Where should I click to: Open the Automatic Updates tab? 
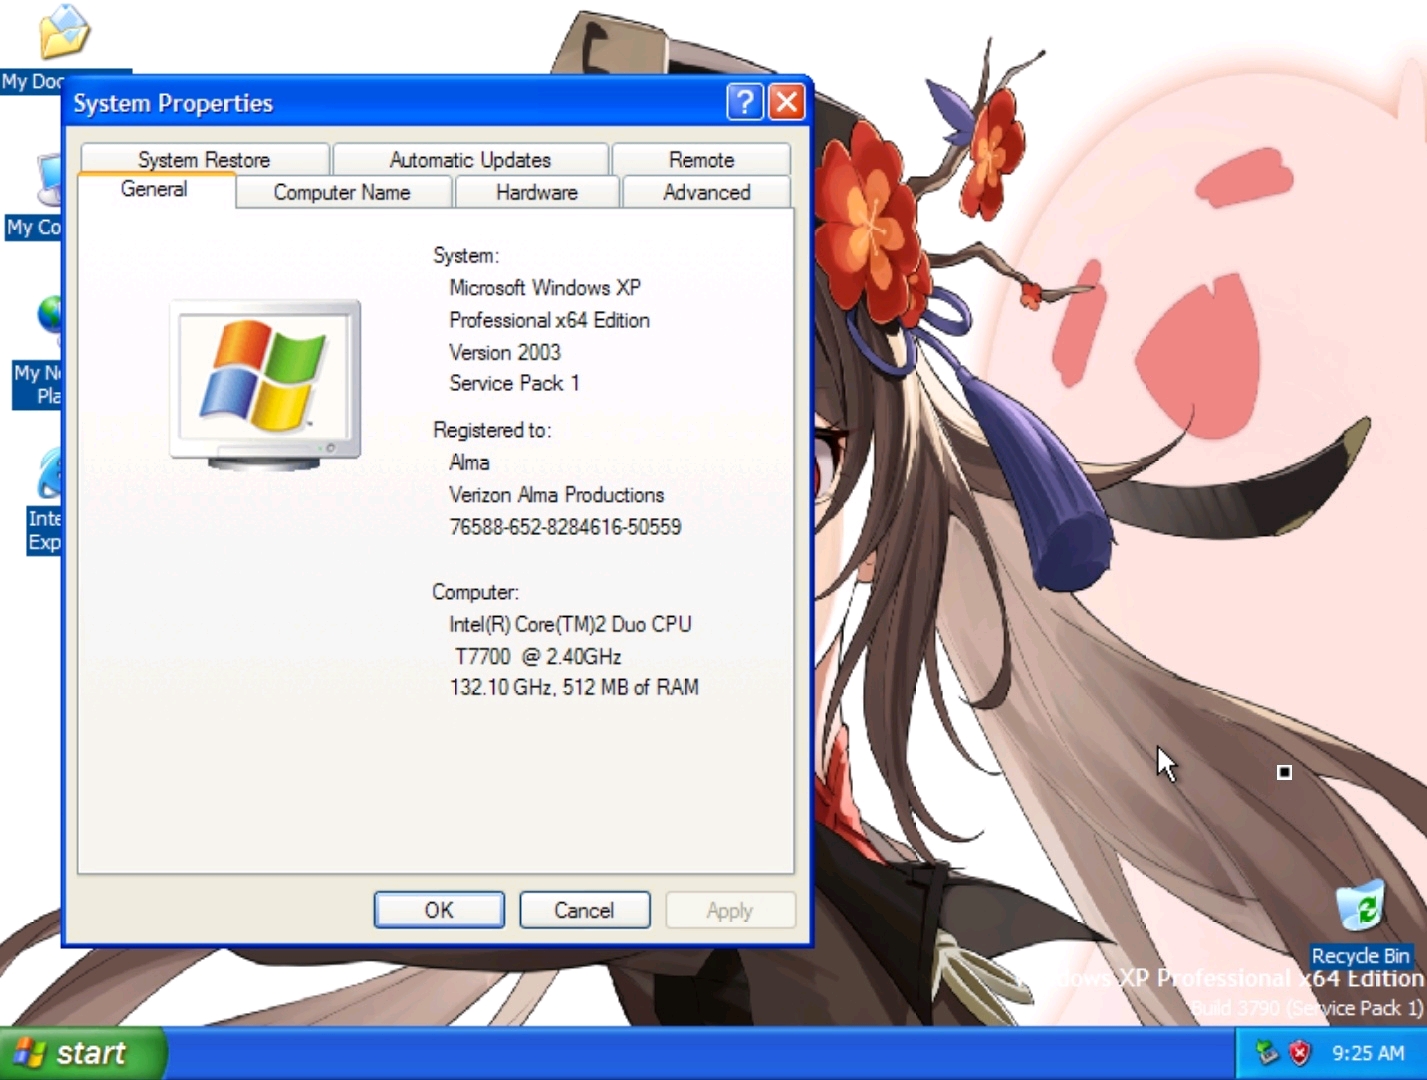470,159
